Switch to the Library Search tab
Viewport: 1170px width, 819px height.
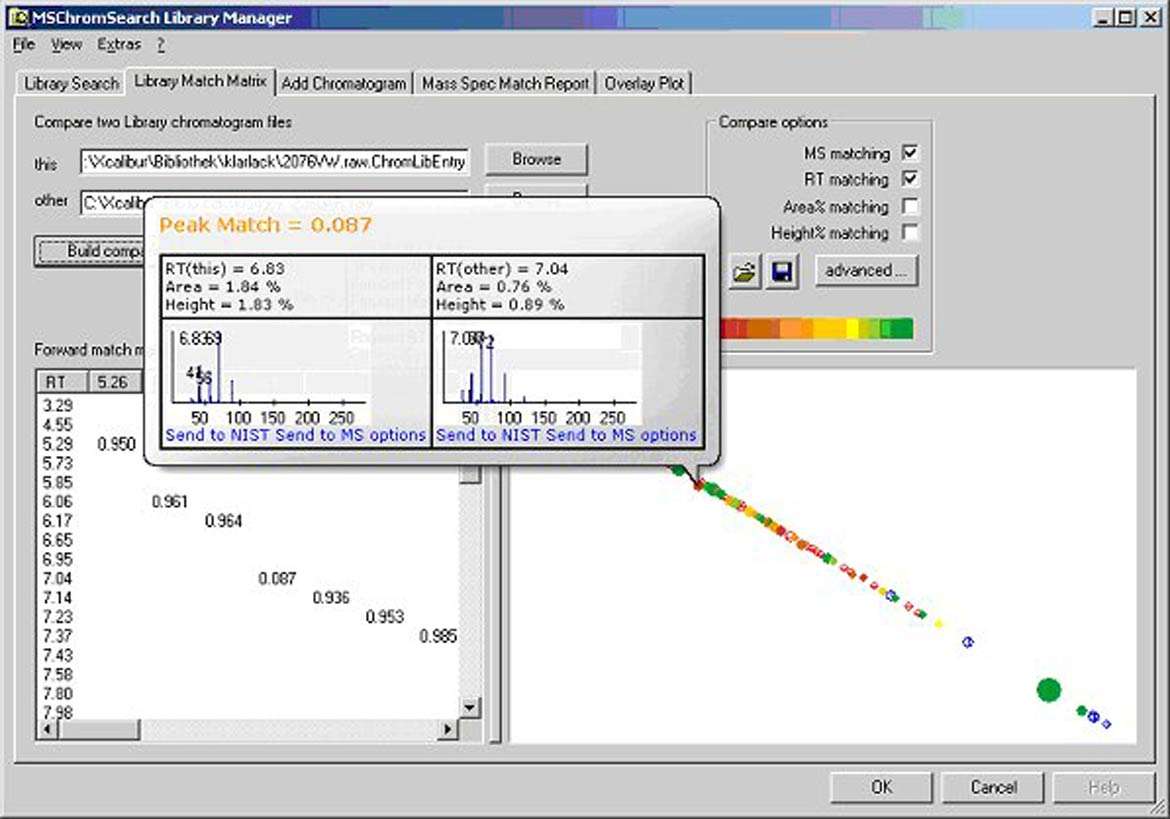(72, 84)
